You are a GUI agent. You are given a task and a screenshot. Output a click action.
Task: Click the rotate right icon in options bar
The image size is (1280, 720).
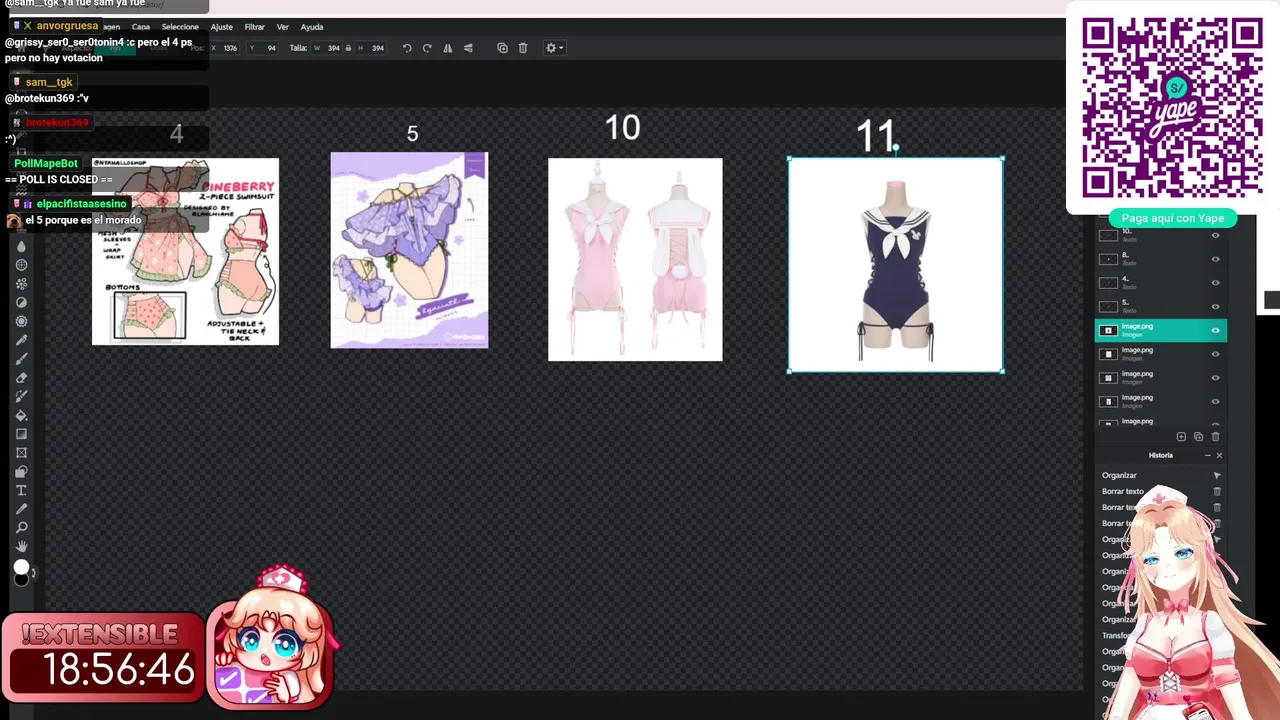427,48
